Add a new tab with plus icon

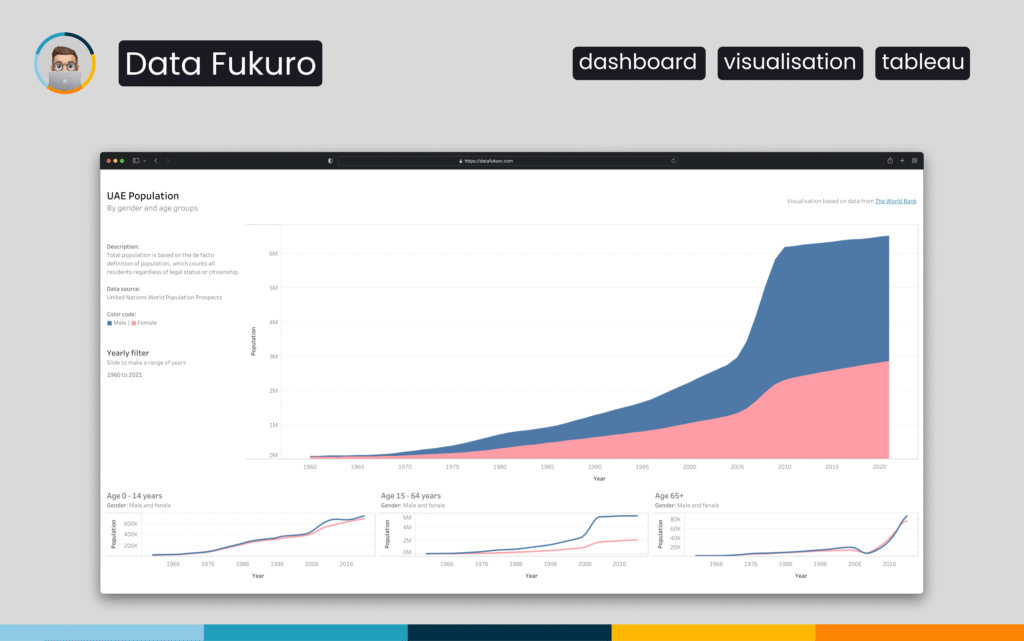902,160
